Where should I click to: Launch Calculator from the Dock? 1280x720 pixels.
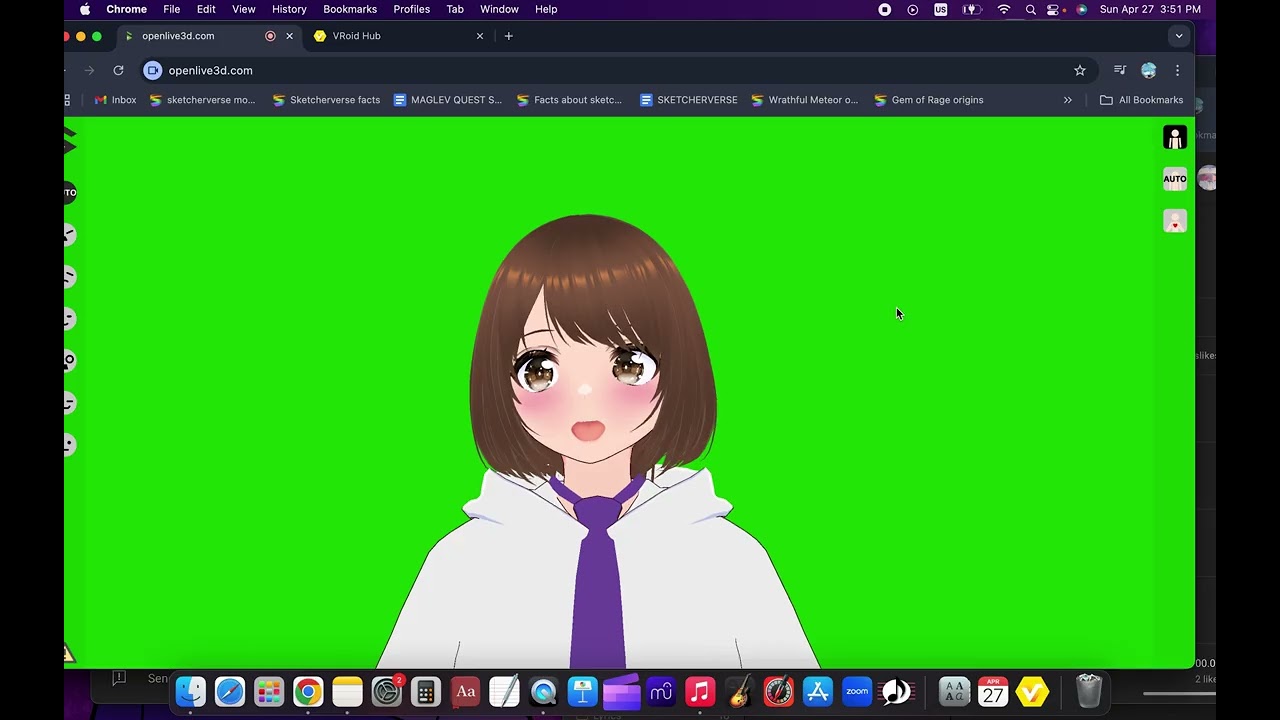coord(426,692)
